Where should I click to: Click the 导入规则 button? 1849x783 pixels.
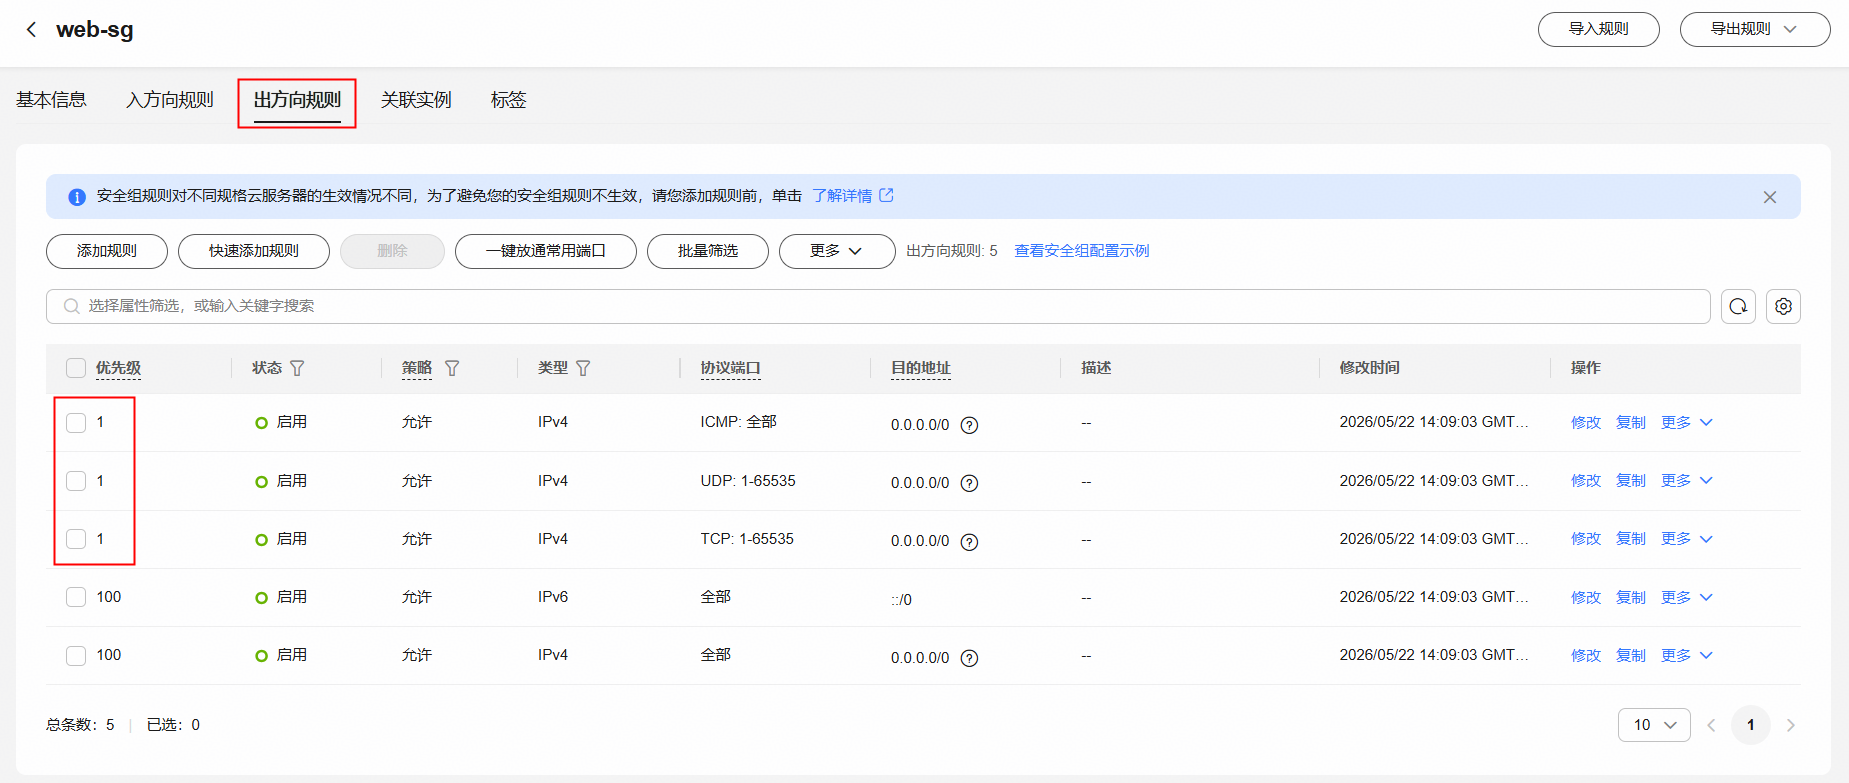pyautogui.click(x=1598, y=29)
